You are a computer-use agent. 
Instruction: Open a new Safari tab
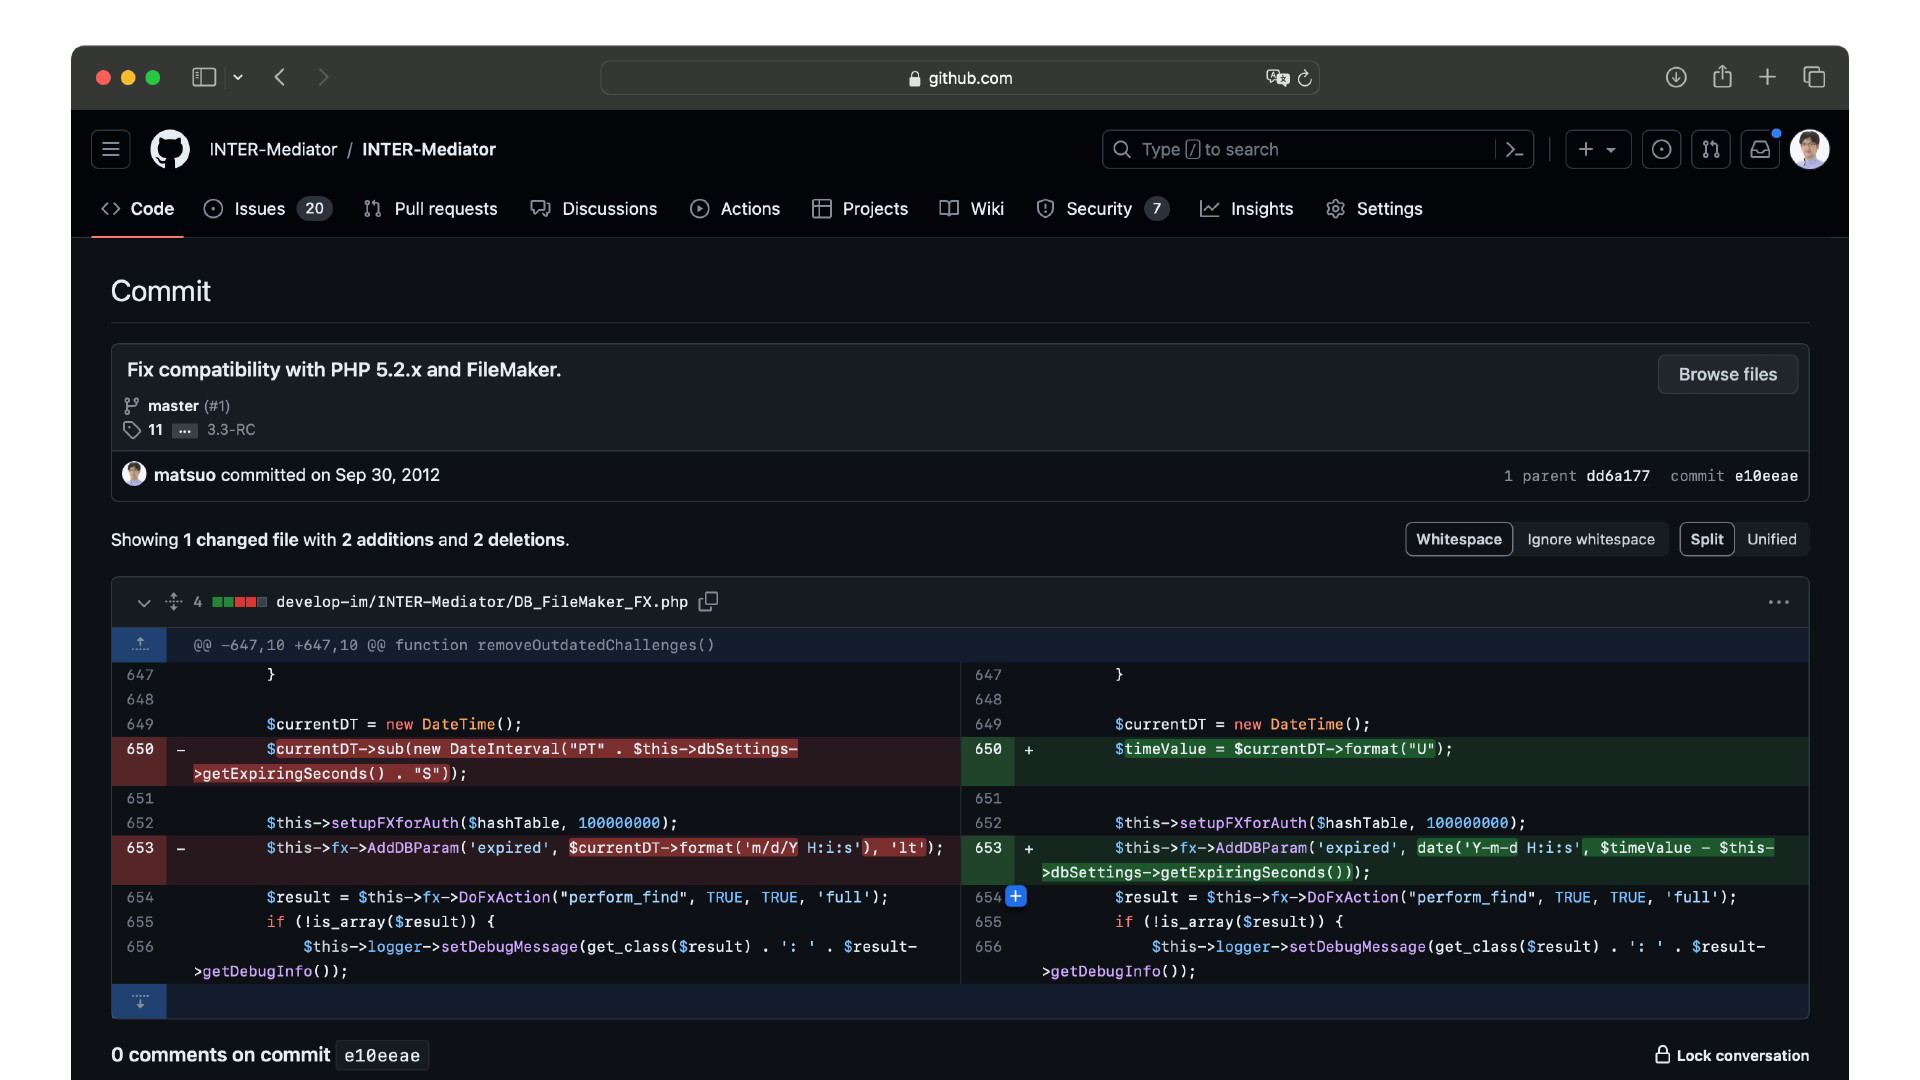point(1768,77)
